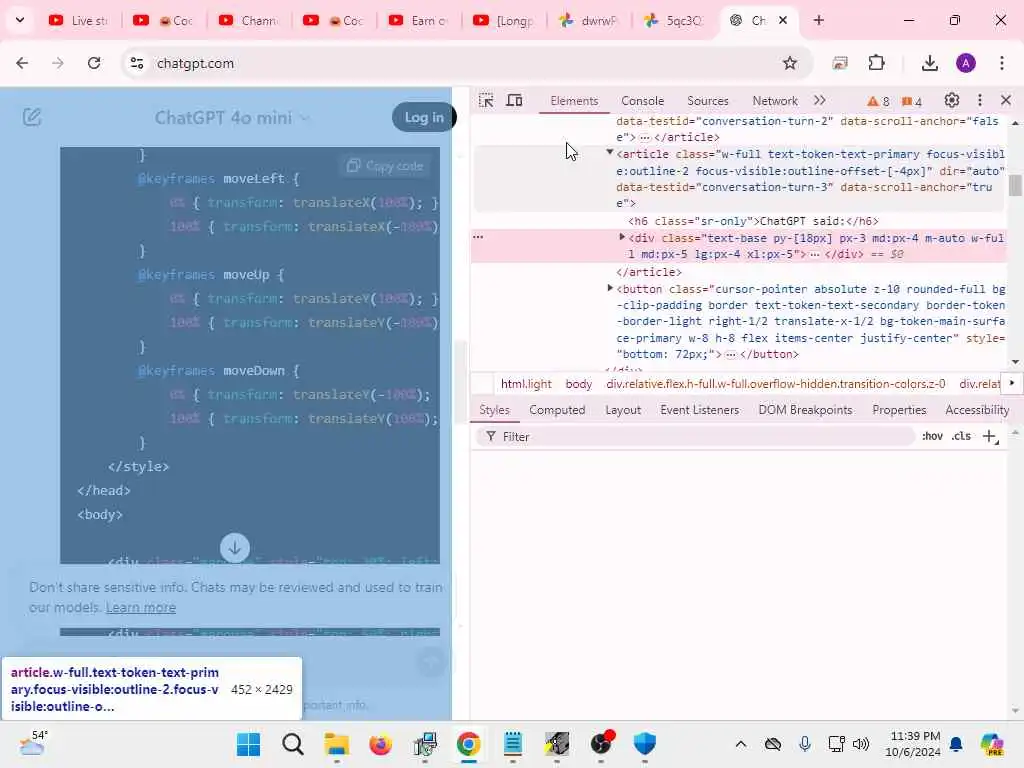Screen dimensions: 1024x768
Task: Open the Layout pane tab
Action: pyautogui.click(x=622, y=410)
